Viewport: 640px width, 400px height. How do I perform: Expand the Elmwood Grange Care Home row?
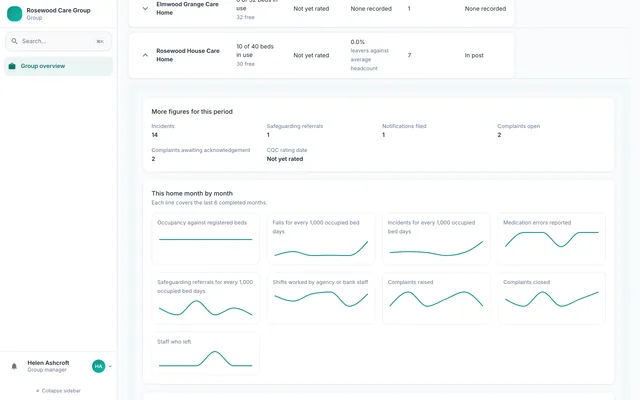coord(145,9)
